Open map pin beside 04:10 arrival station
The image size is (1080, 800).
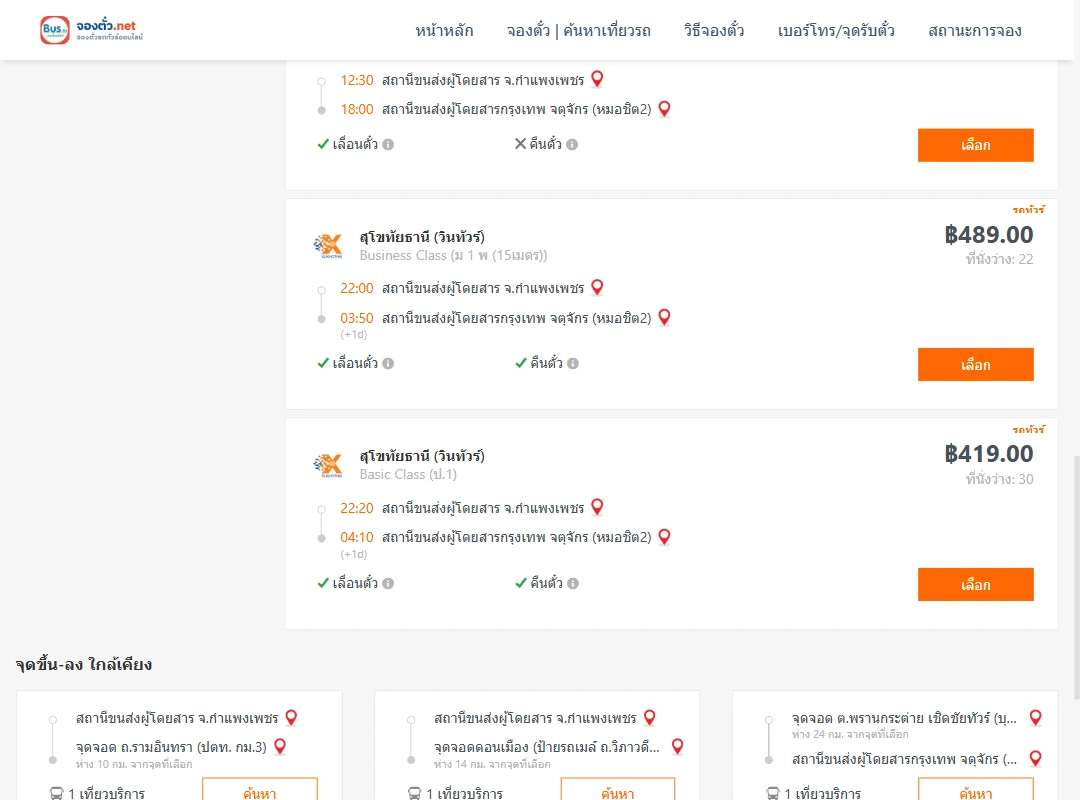pos(665,537)
